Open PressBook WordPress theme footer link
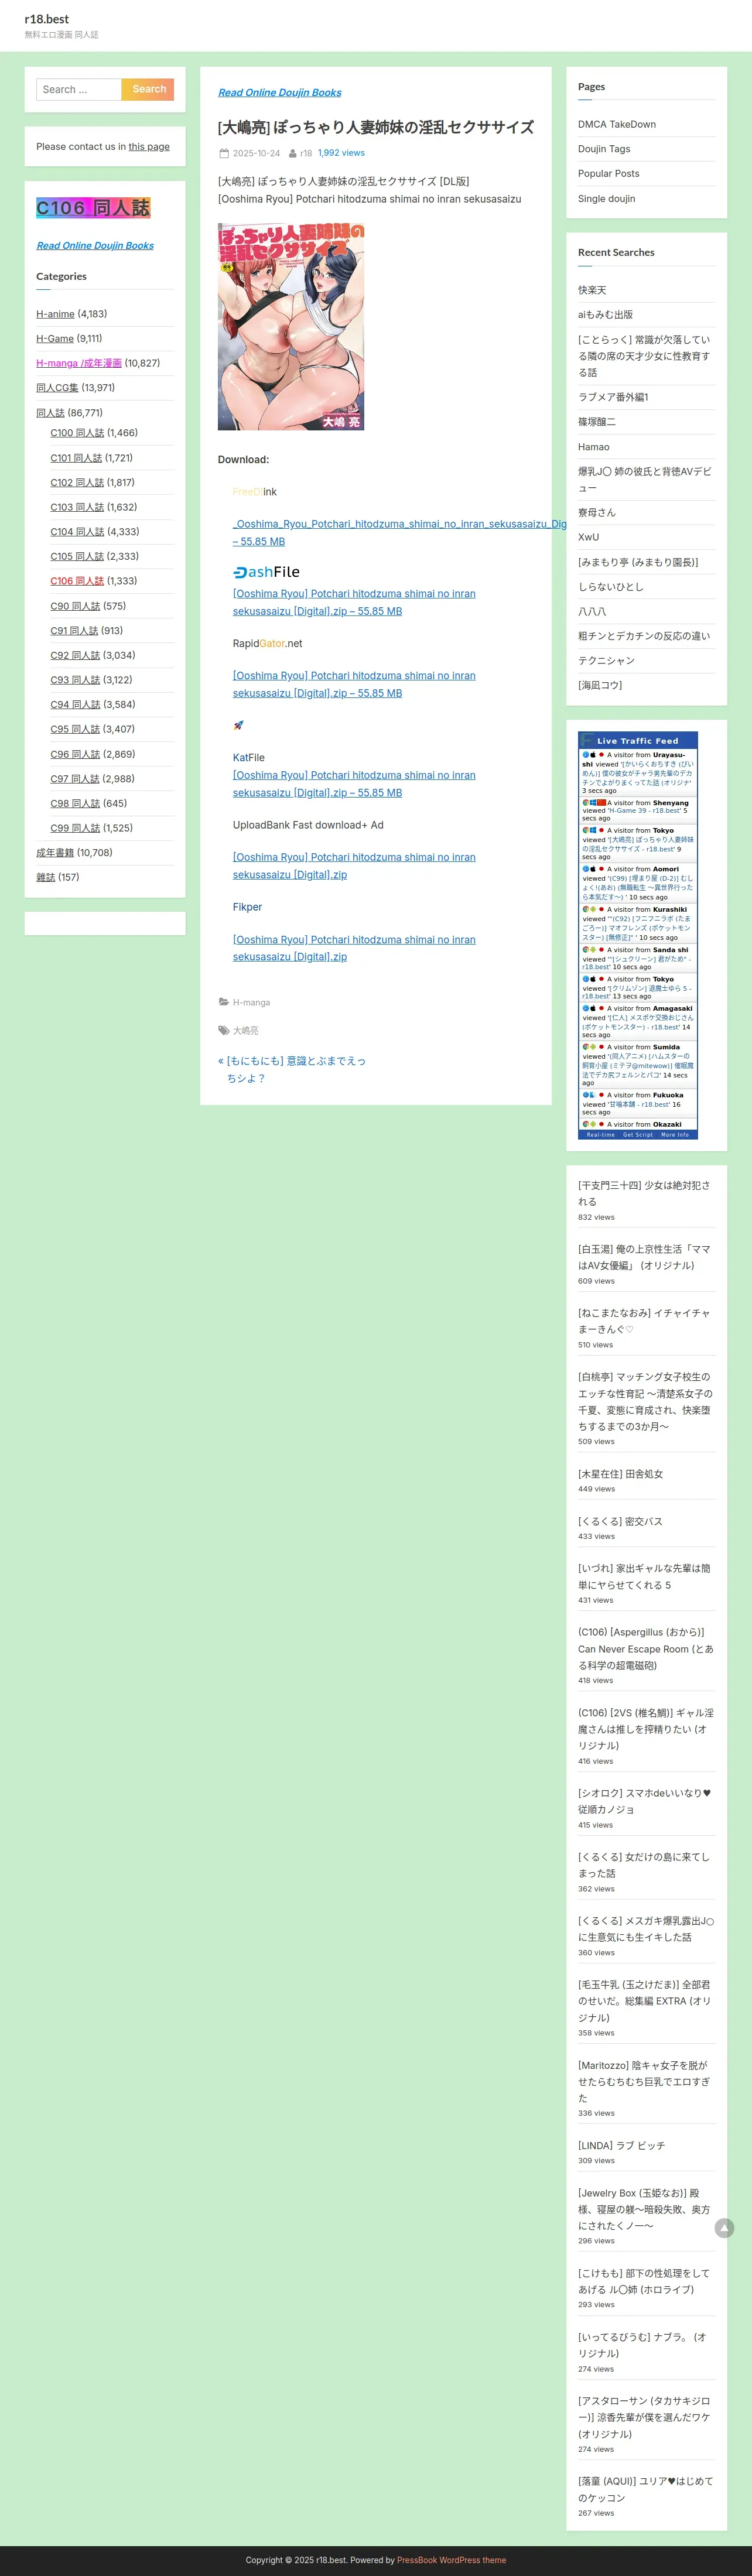 coord(451,2560)
